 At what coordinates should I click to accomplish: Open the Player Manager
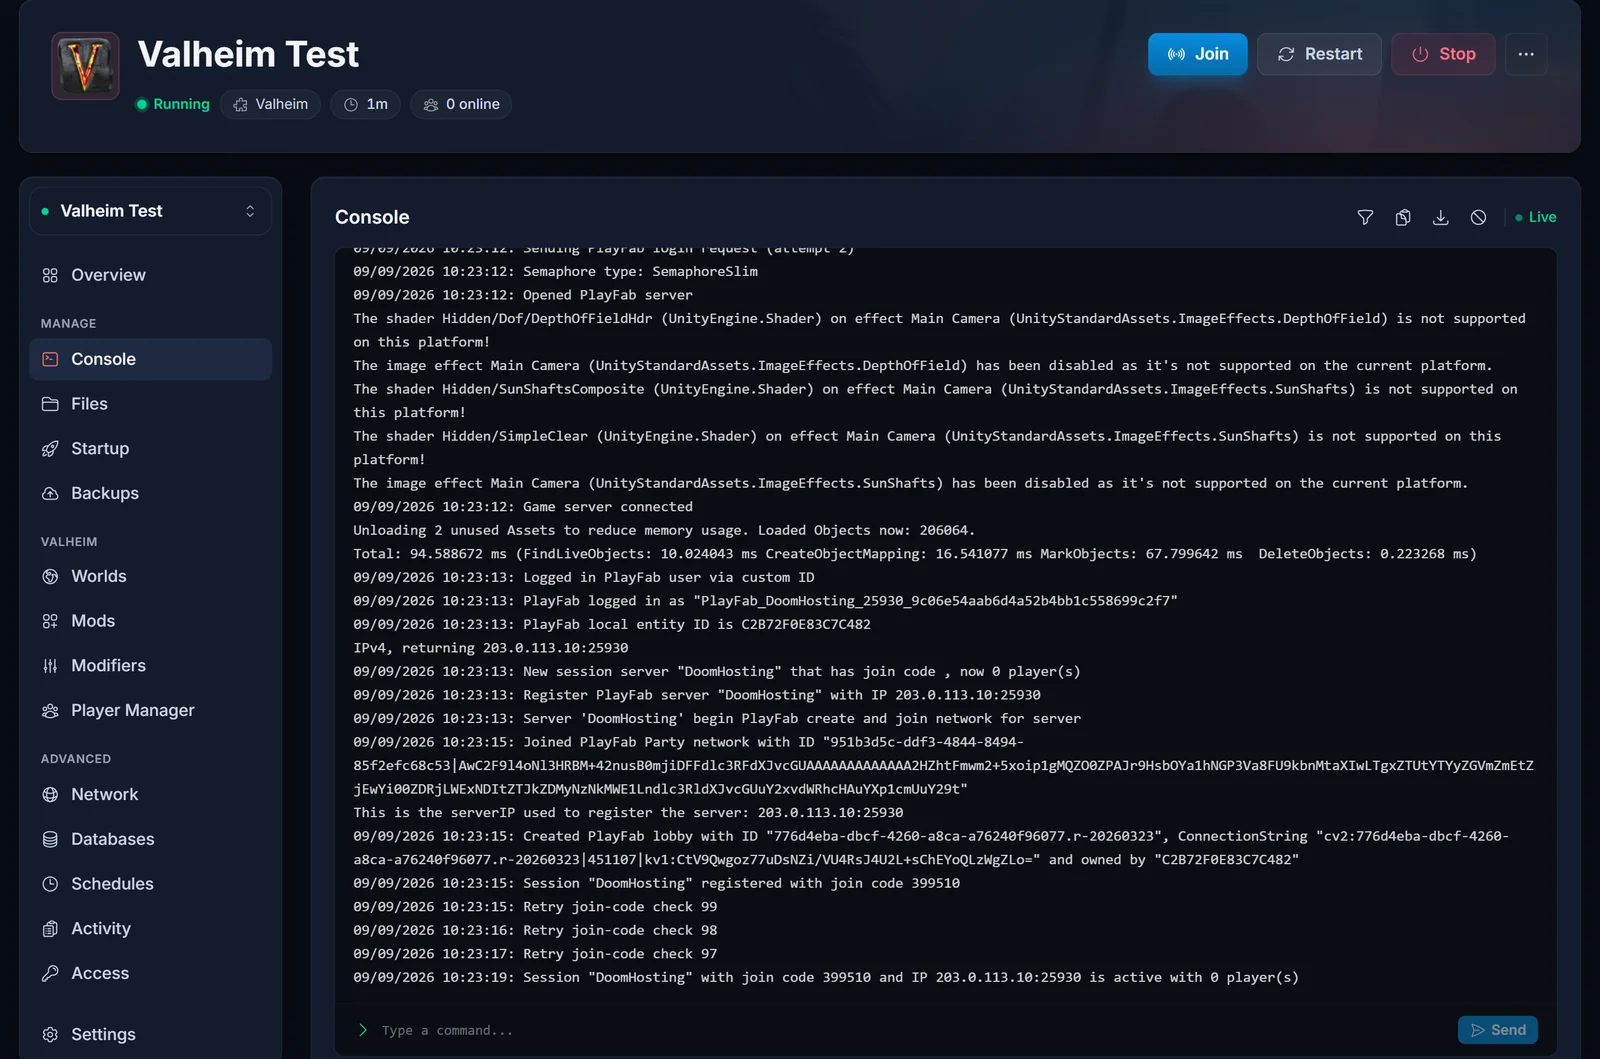point(150,711)
